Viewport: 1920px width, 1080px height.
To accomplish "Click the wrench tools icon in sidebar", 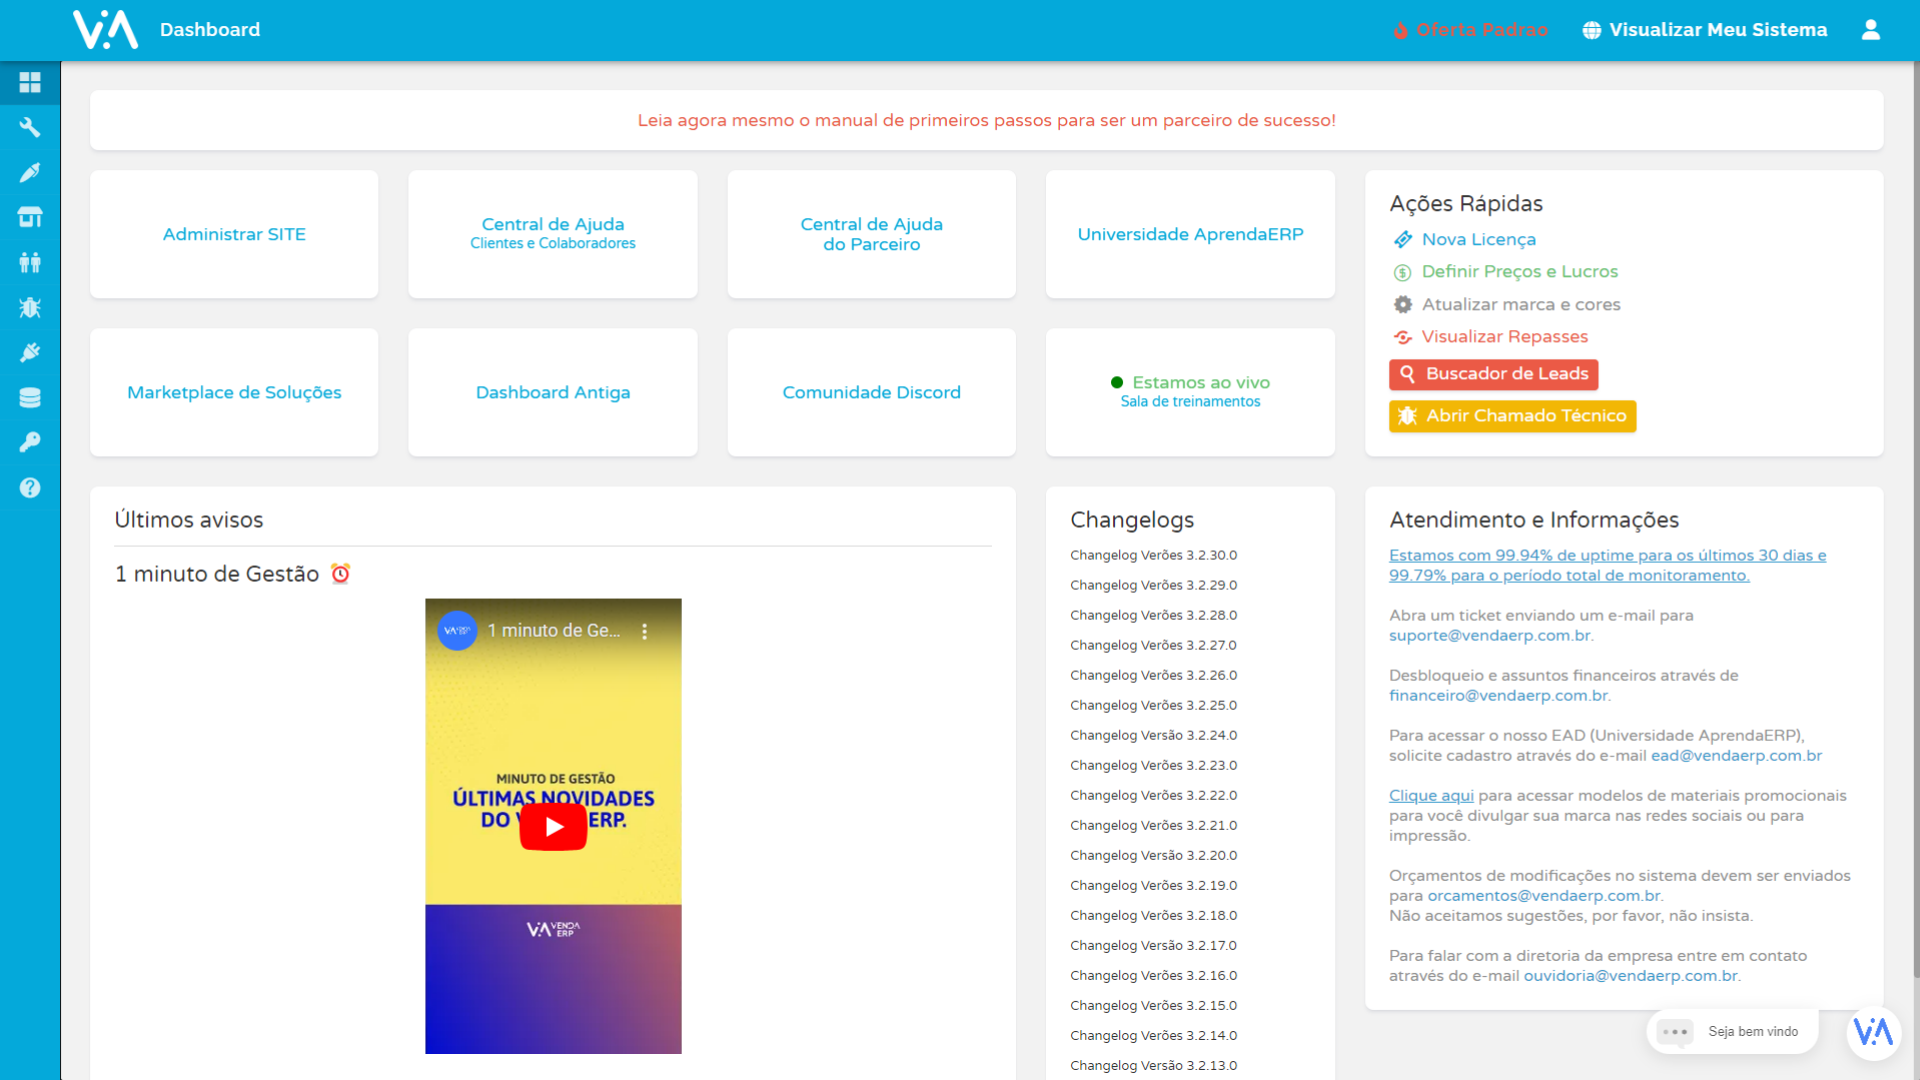I will 30,127.
